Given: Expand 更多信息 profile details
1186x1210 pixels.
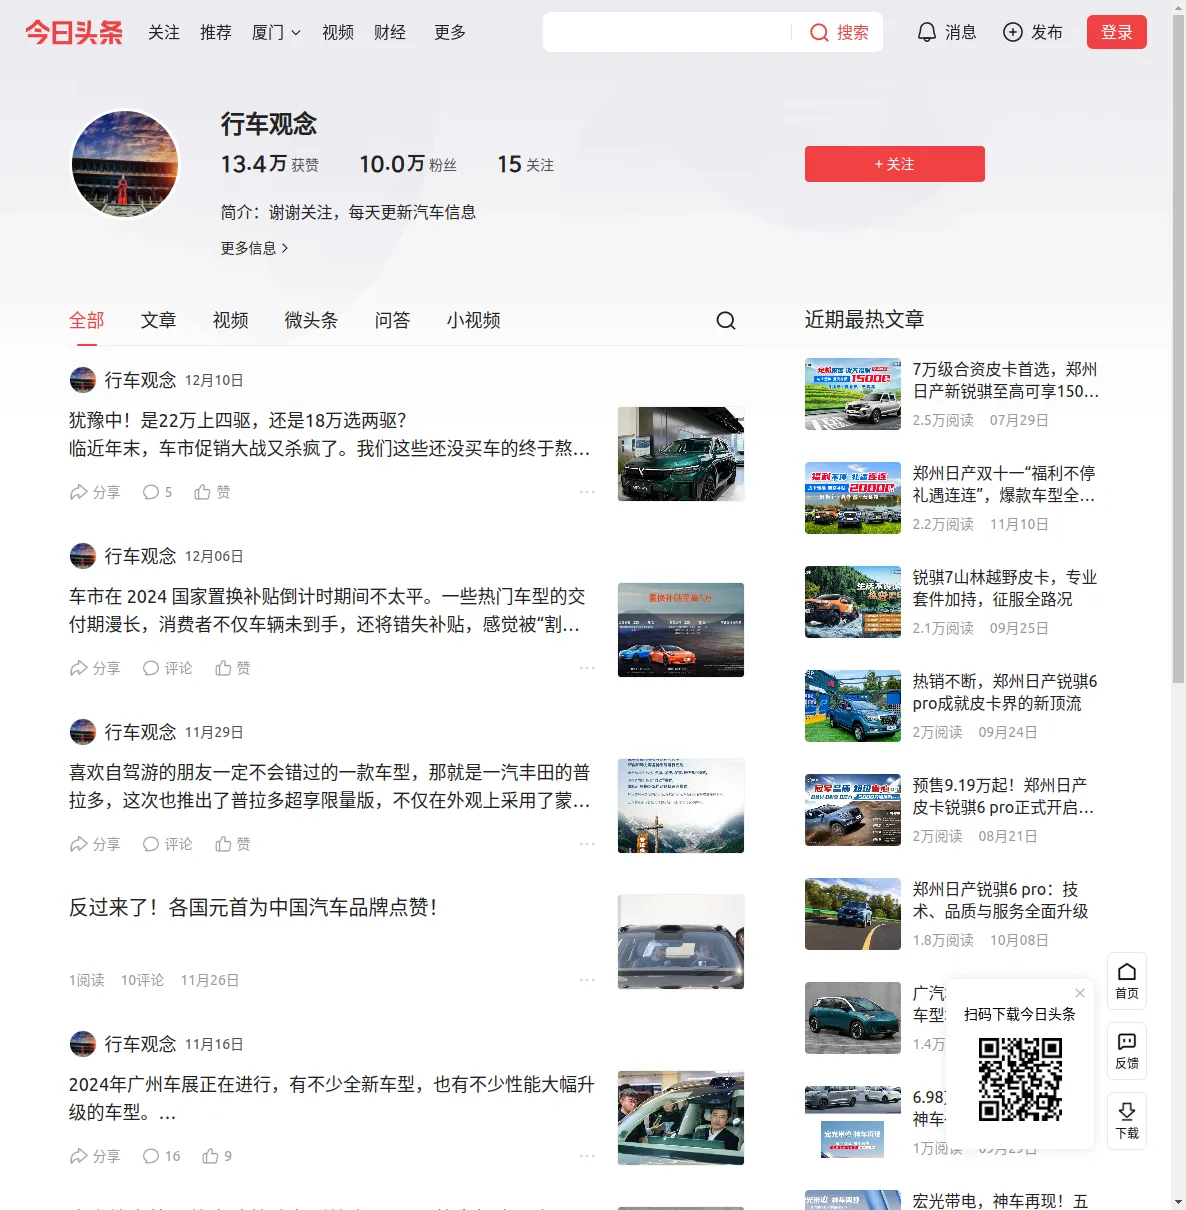Looking at the screenshot, I should (255, 248).
